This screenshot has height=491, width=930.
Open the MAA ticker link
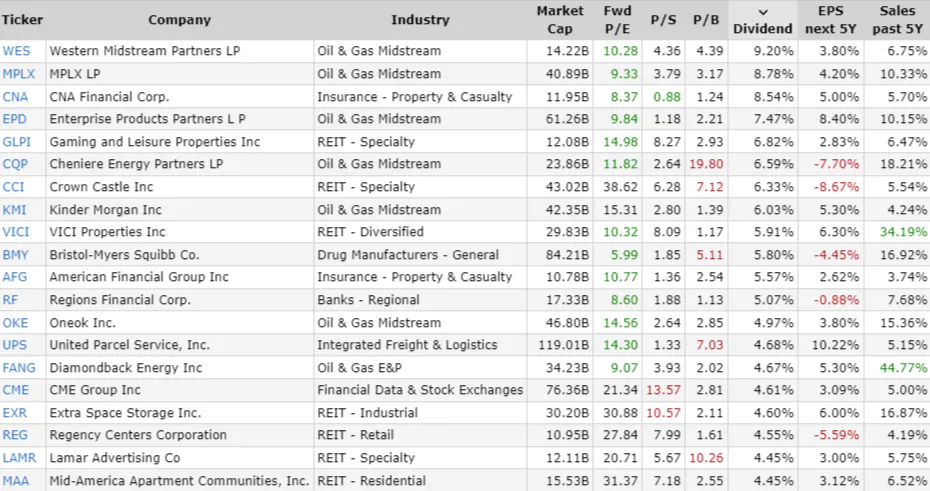coord(15,481)
